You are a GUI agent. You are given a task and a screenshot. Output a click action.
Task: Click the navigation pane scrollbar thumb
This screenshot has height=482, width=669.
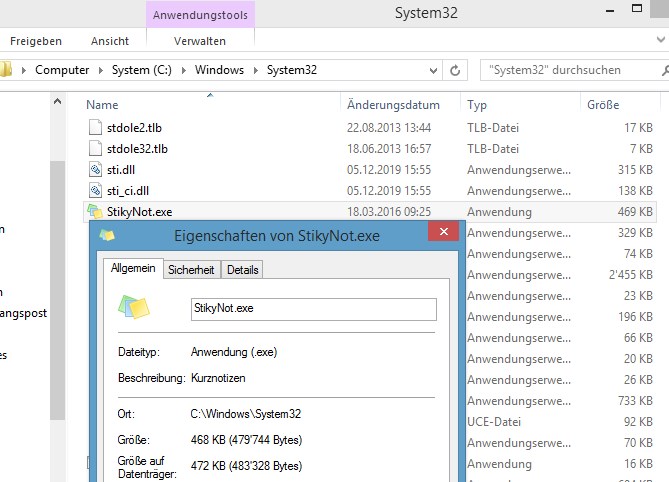tap(58, 290)
